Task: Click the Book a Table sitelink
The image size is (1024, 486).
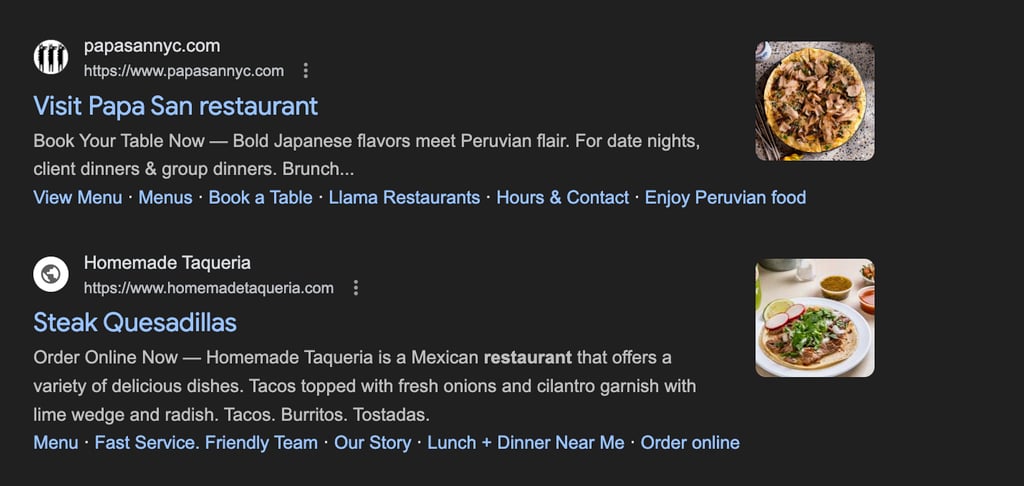Action: click(260, 197)
